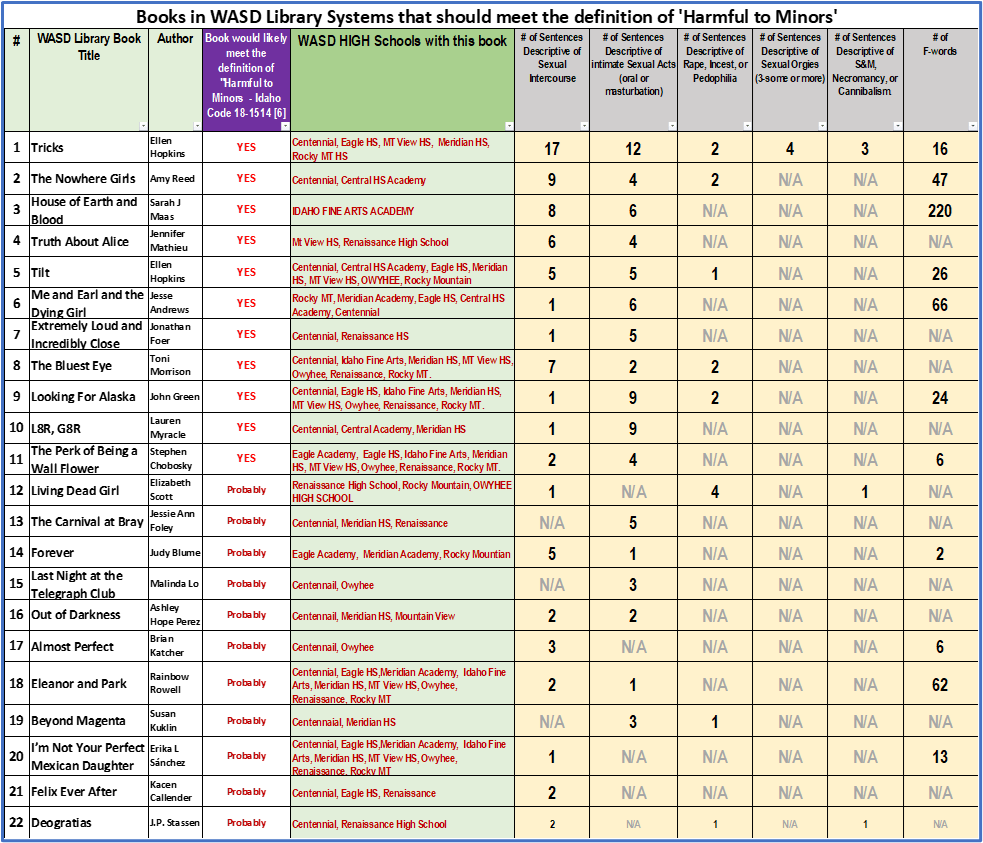983x843 pixels.
Task: Open the Sexual Orgies column filter arrow
Action: (821, 126)
